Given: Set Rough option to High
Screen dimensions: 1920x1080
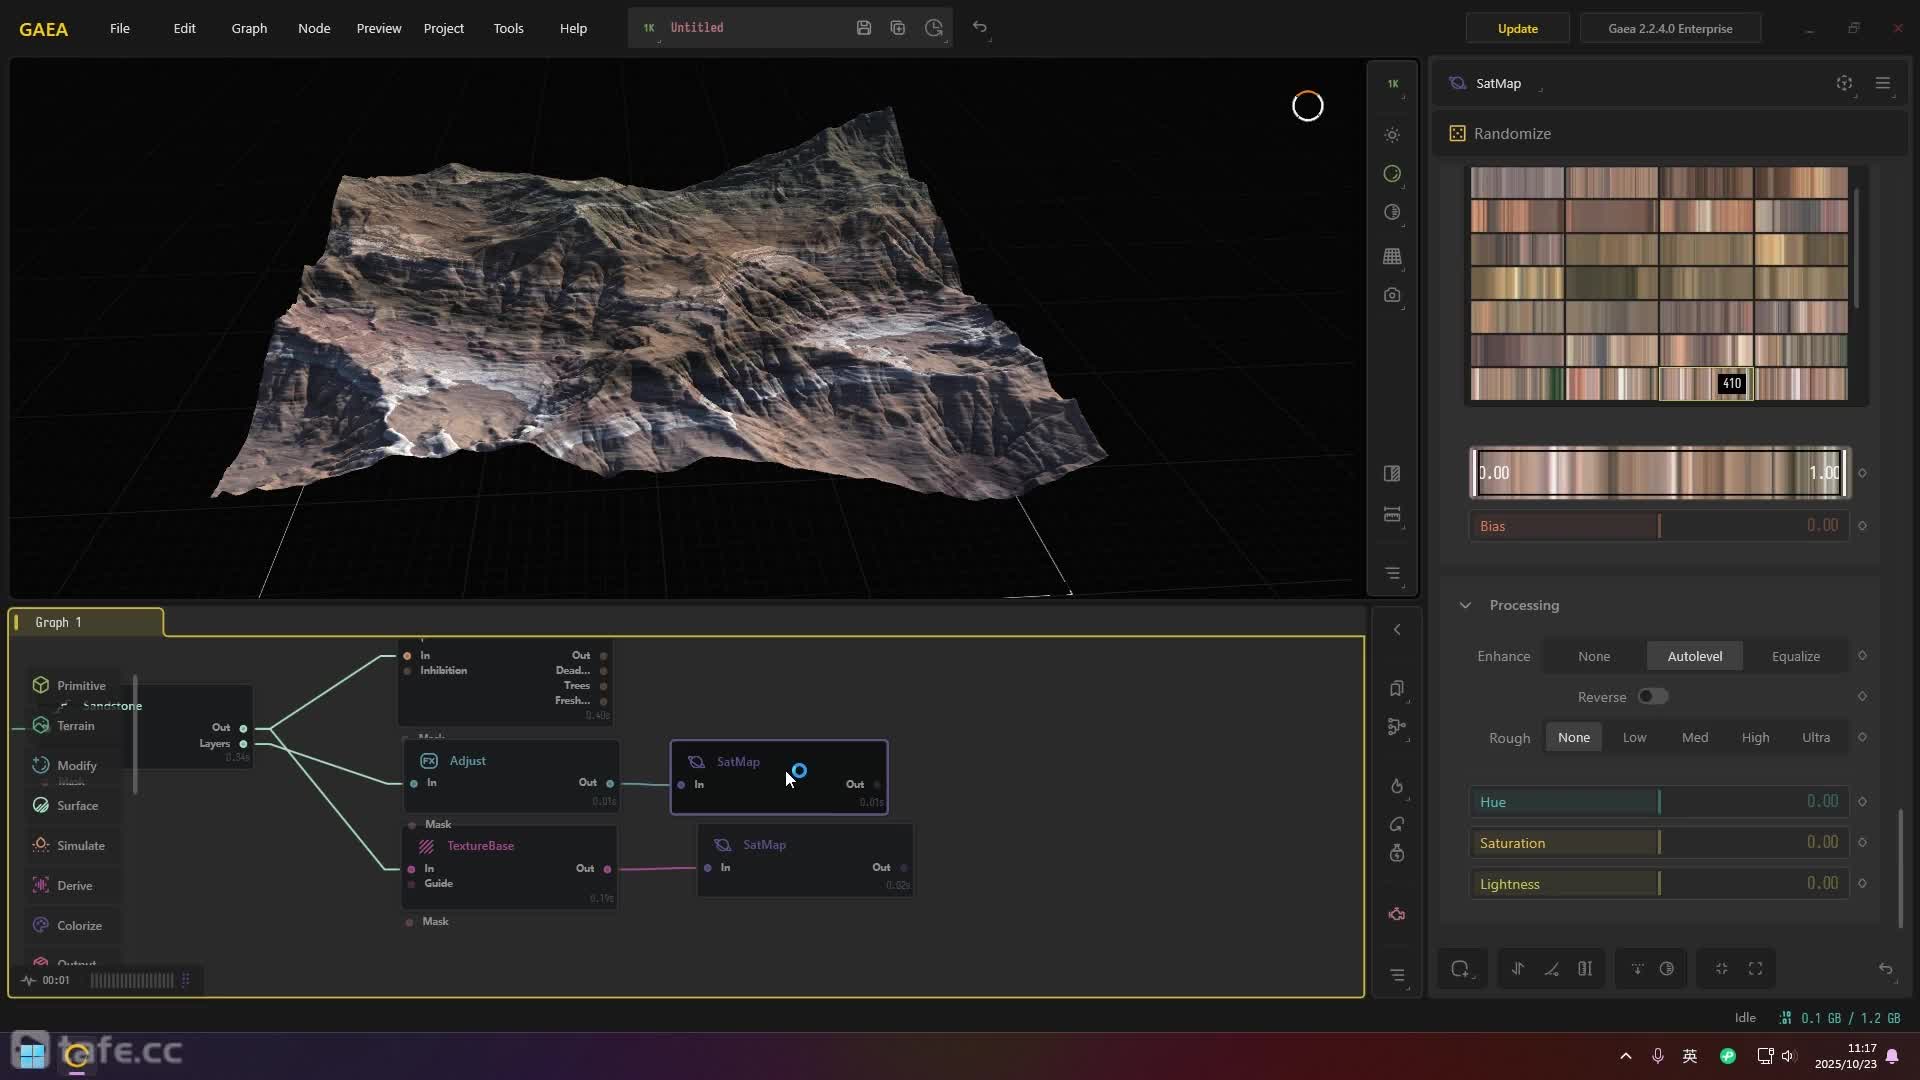Looking at the screenshot, I should 1755,737.
